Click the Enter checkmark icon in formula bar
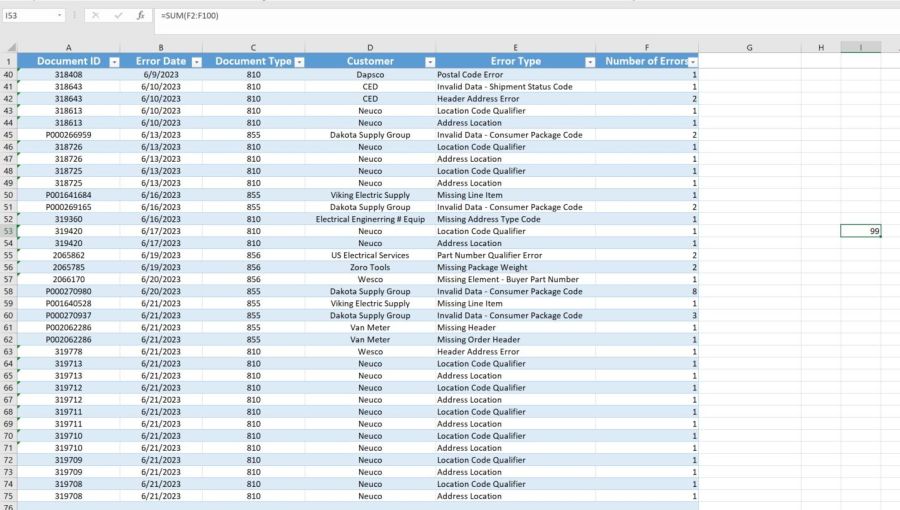 [x=118, y=15]
